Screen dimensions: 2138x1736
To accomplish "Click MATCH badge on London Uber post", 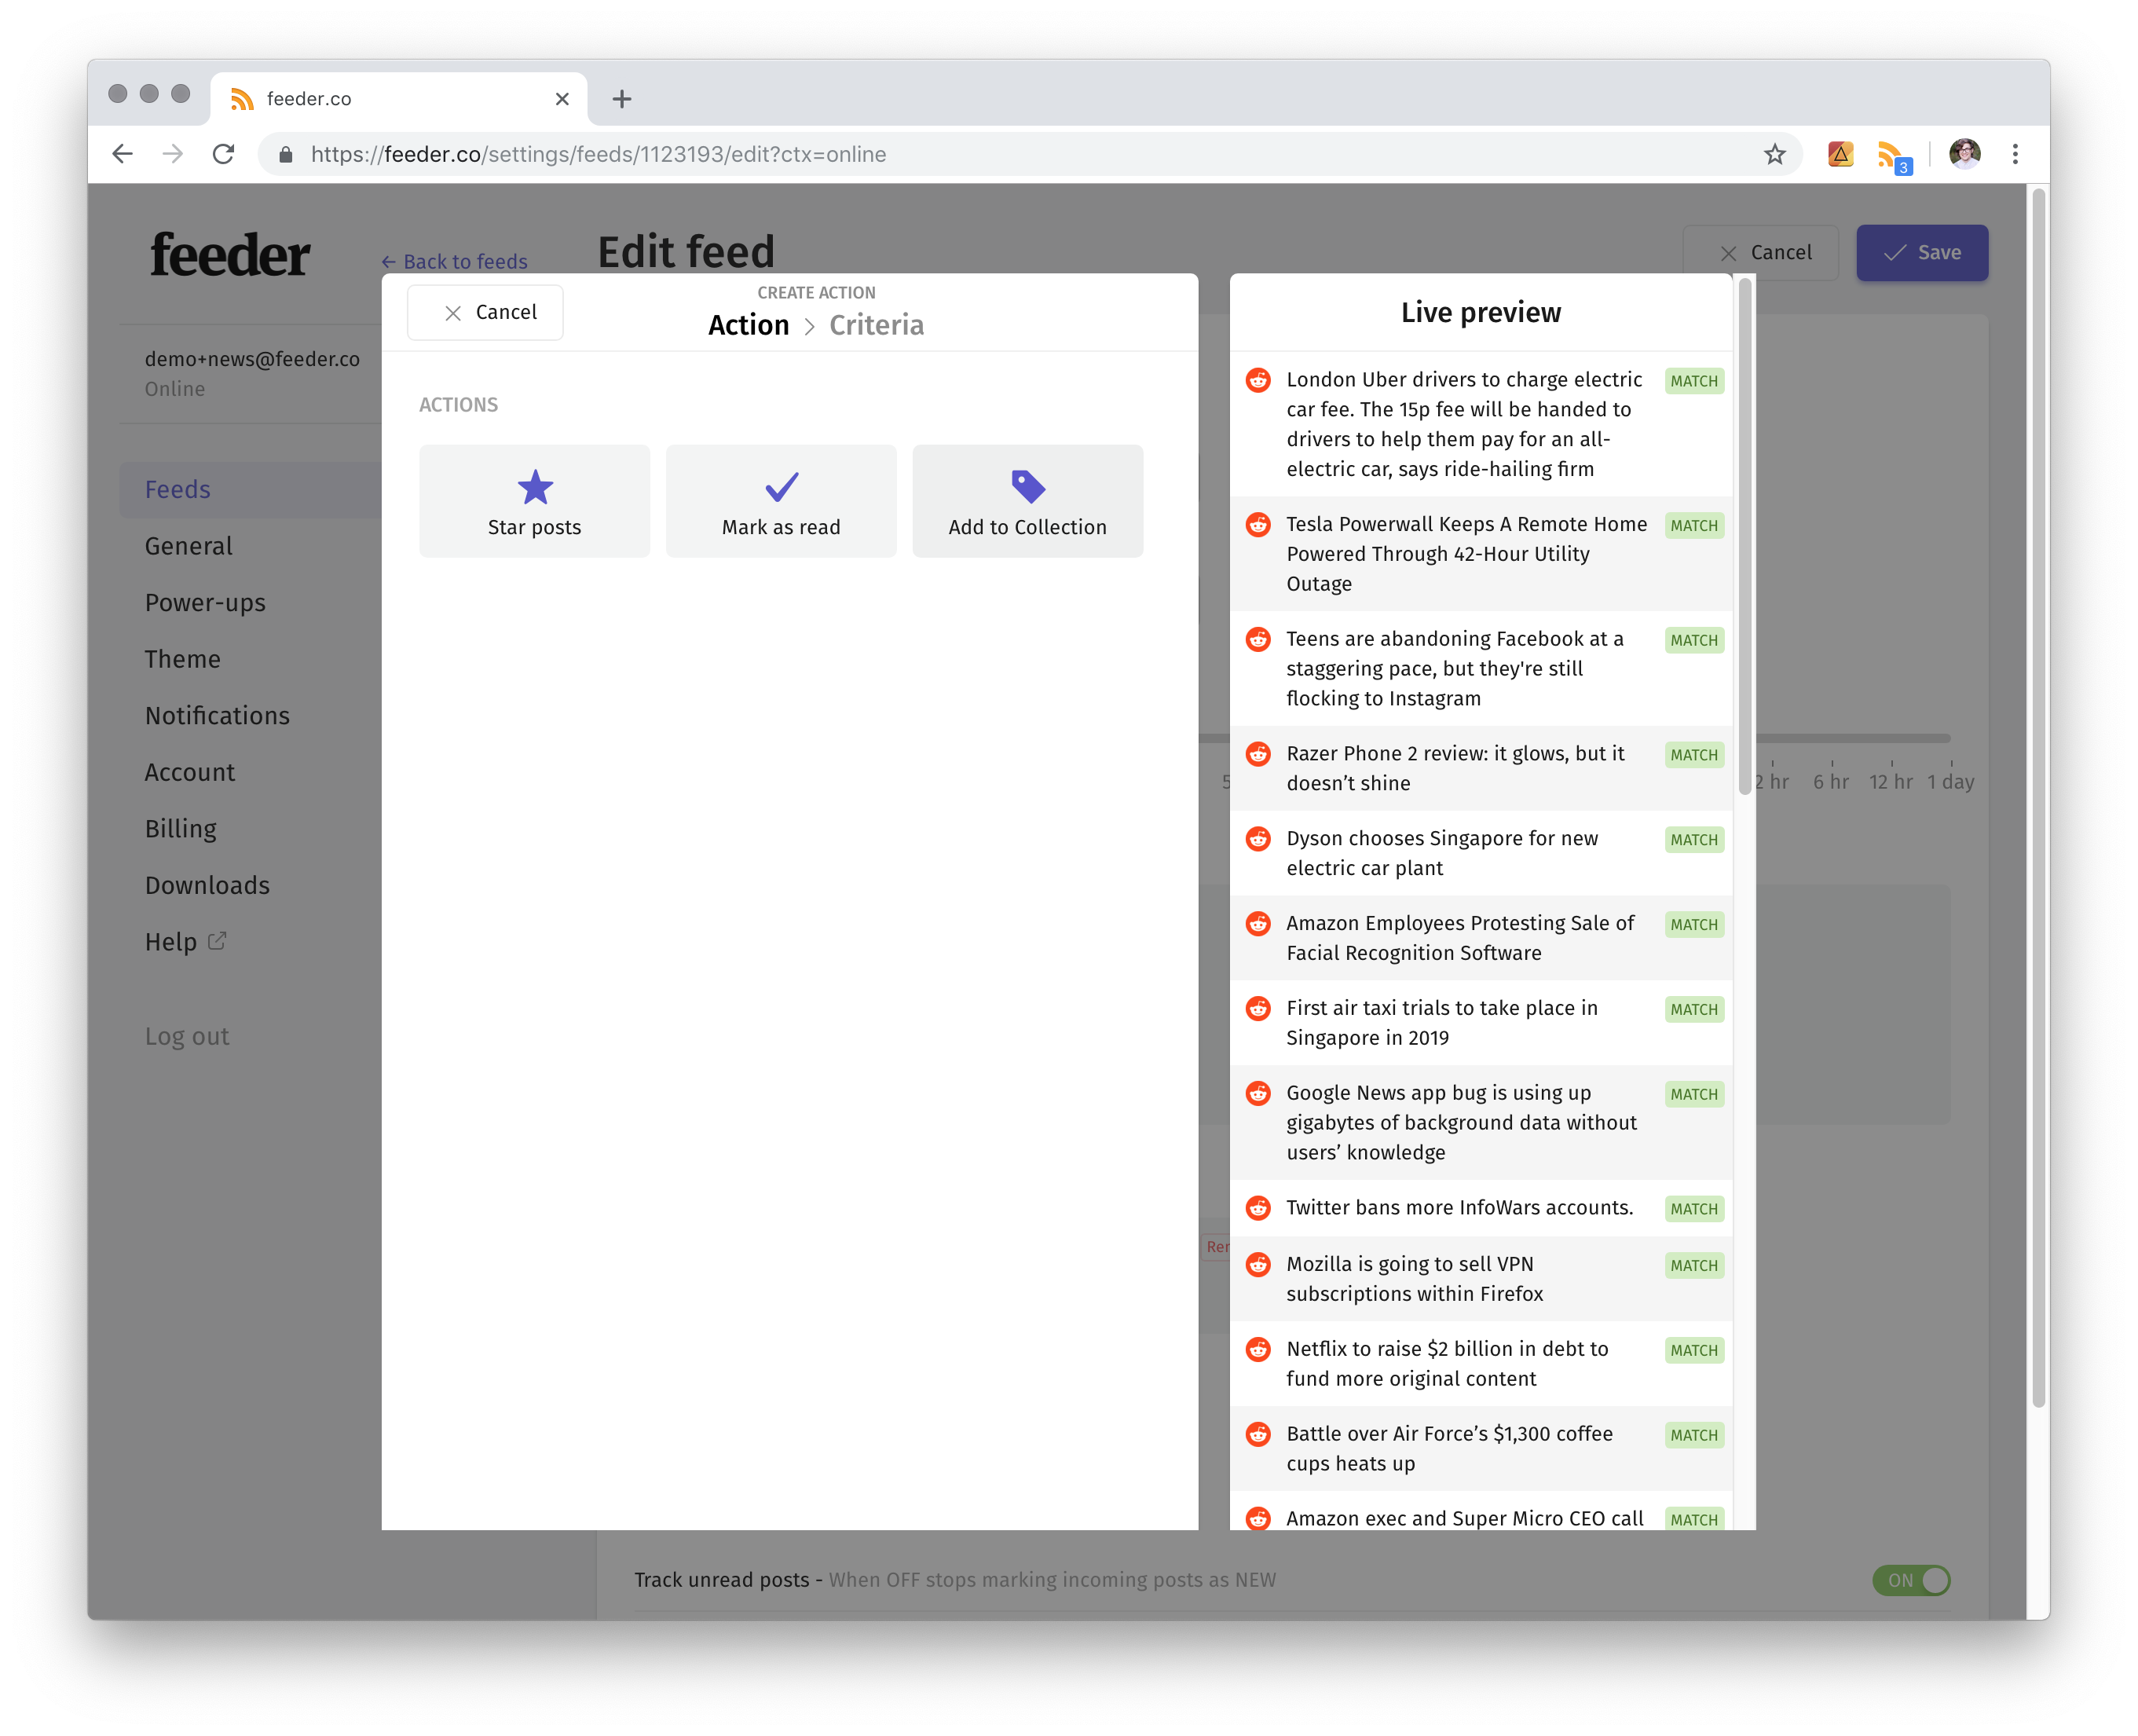I will (x=1694, y=381).
